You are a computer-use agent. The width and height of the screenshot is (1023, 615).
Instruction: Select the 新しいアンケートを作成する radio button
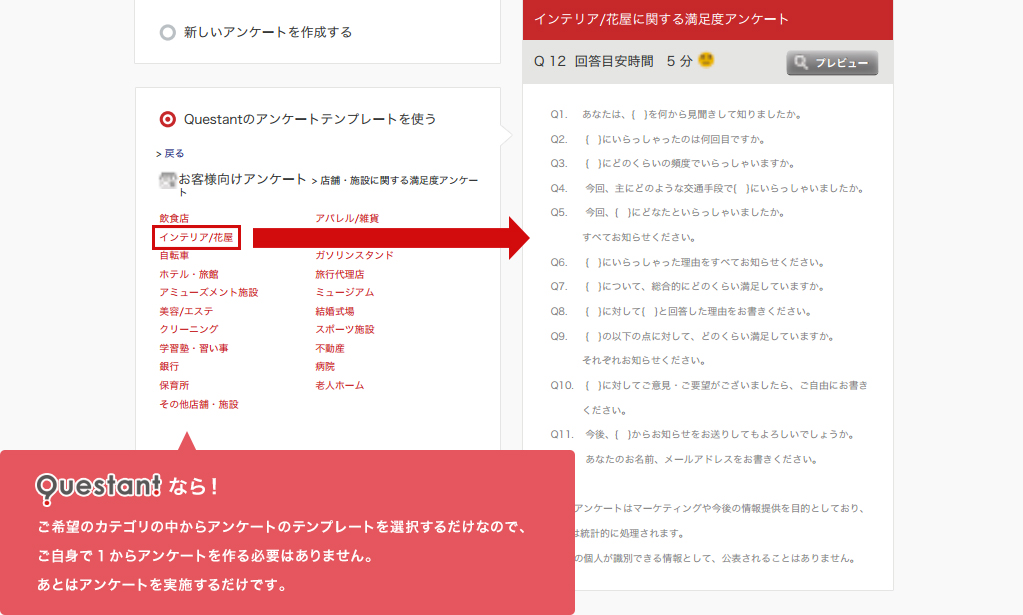pos(168,33)
